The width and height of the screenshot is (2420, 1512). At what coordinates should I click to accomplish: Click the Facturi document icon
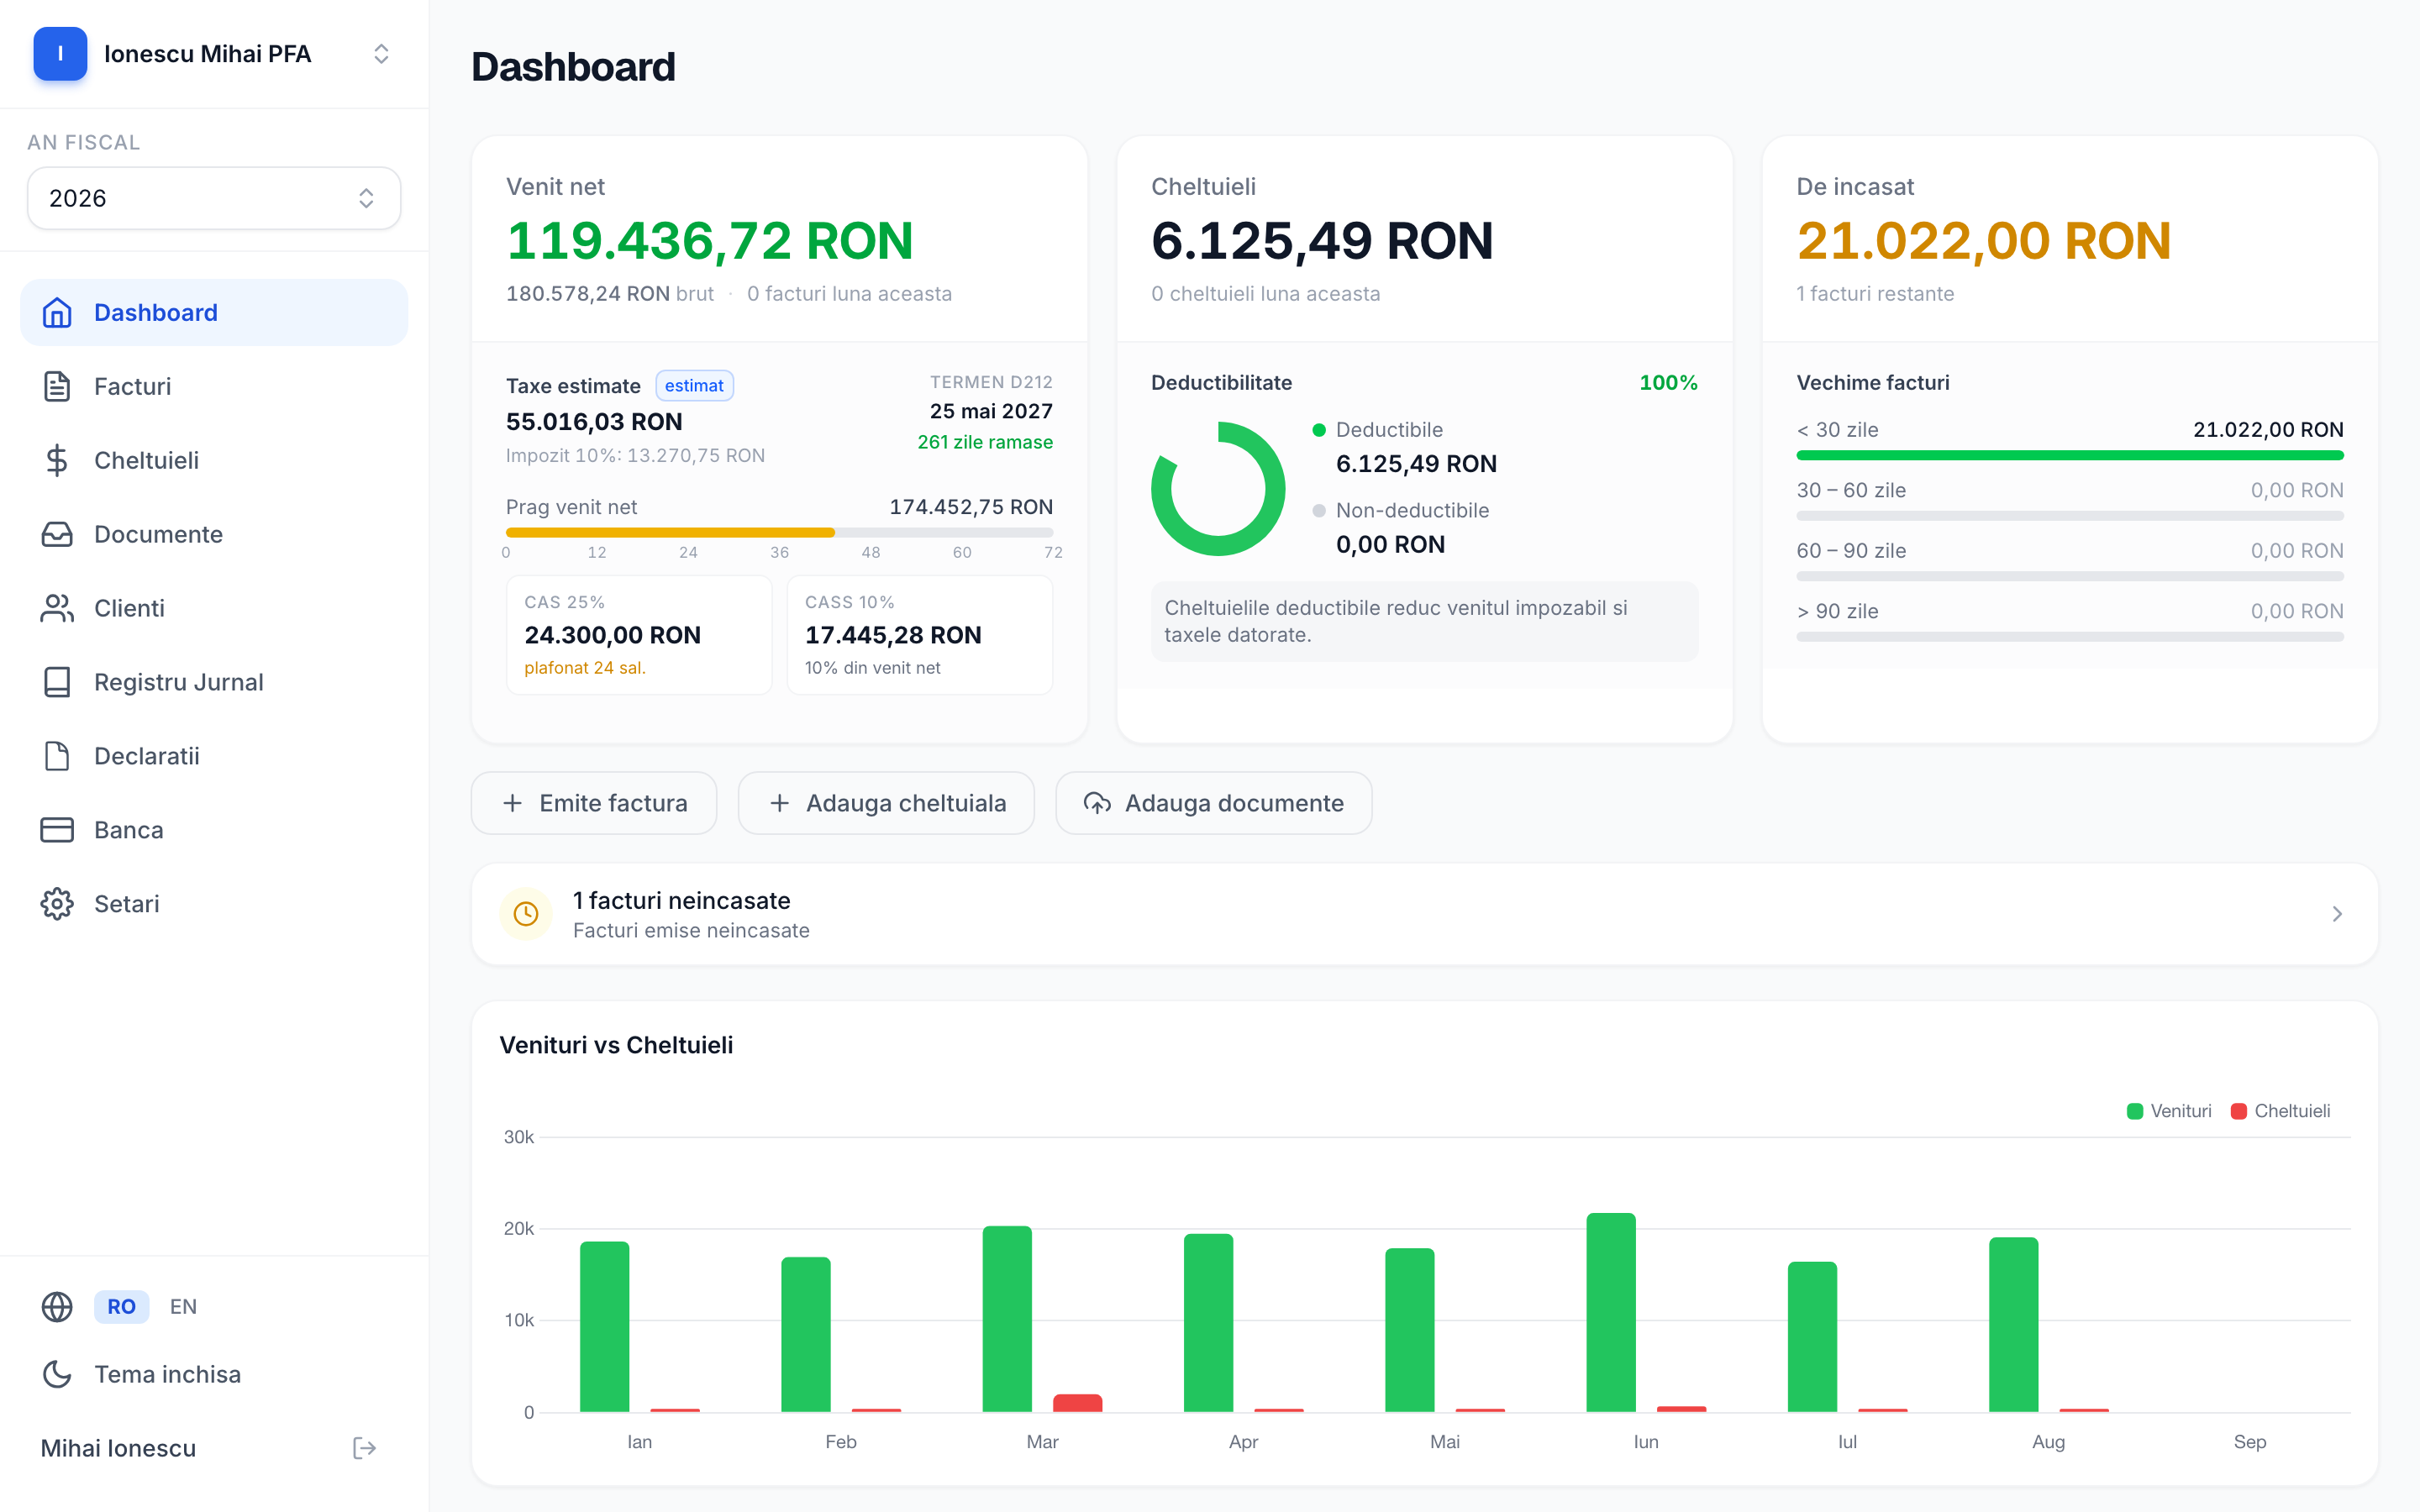click(x=57, y=387)
